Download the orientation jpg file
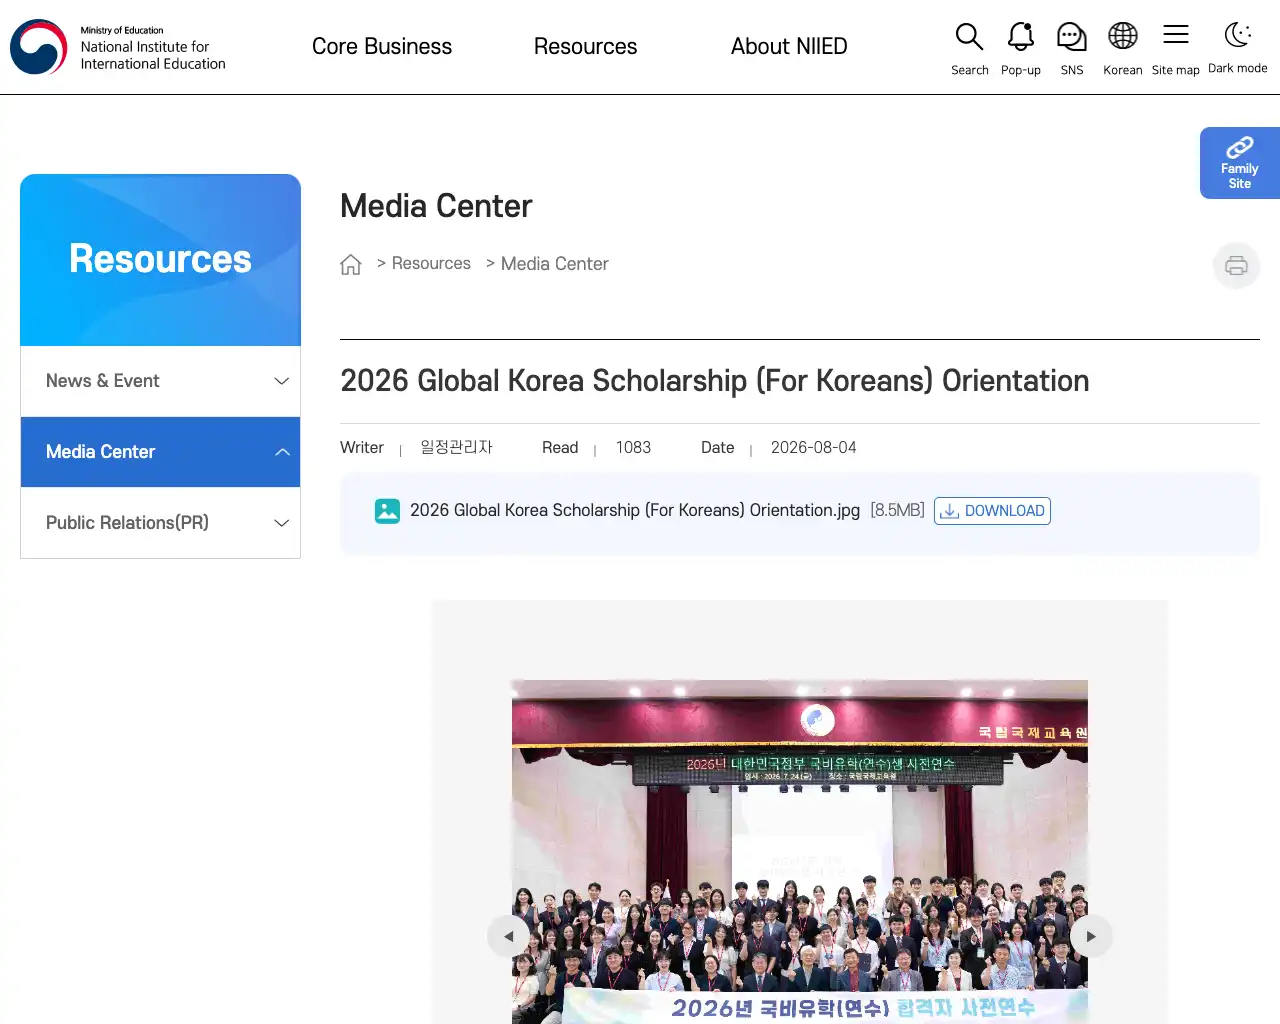 [992, 511]
